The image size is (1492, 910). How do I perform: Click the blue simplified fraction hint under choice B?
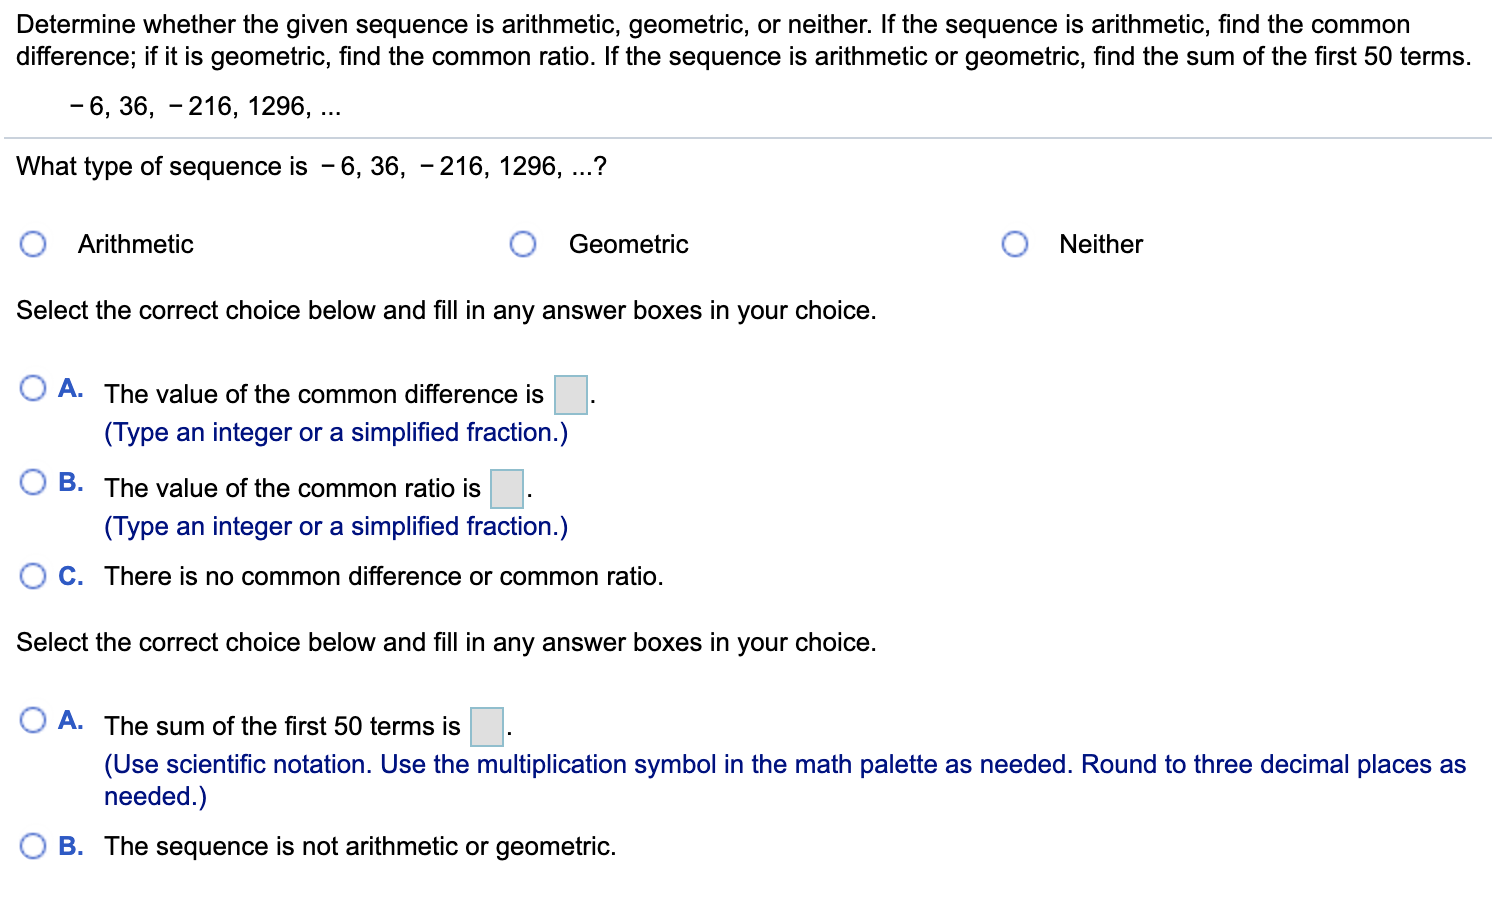coord(335,526)
